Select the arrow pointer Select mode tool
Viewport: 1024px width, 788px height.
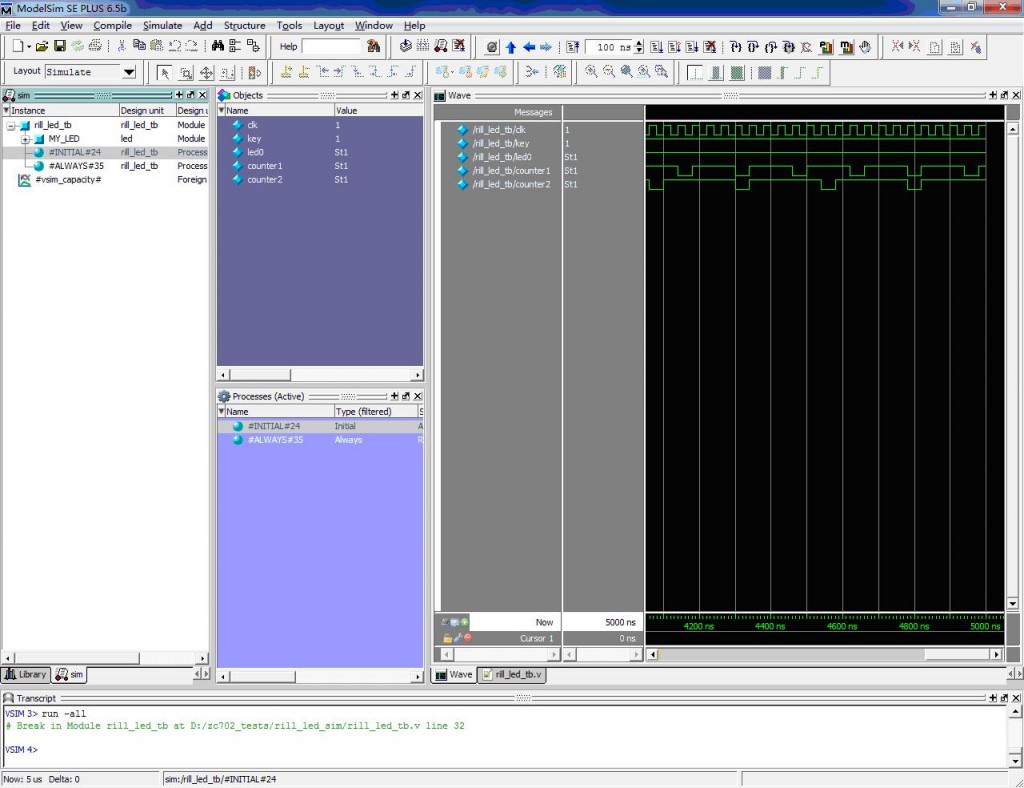[164, 72]
